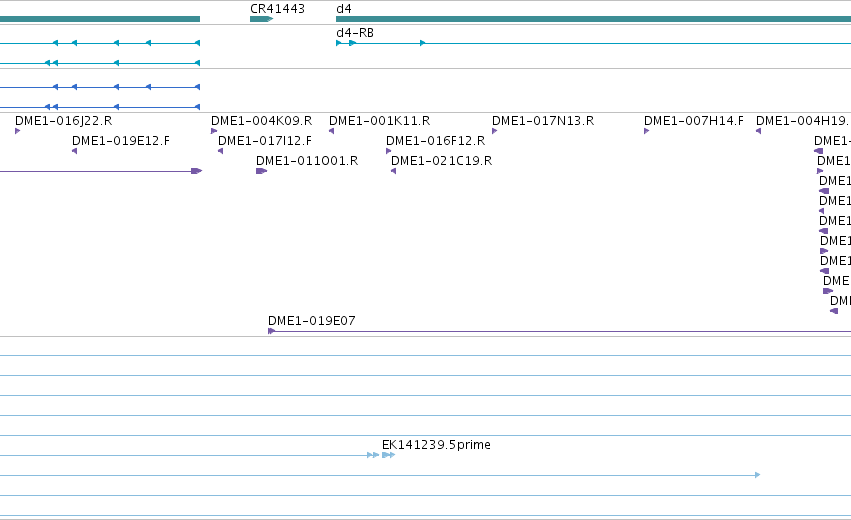The width and height of the screenshot is (851, 520).
Task: Select the arrow glyph under DME1-017N13.R
Action: coord(494,131)
